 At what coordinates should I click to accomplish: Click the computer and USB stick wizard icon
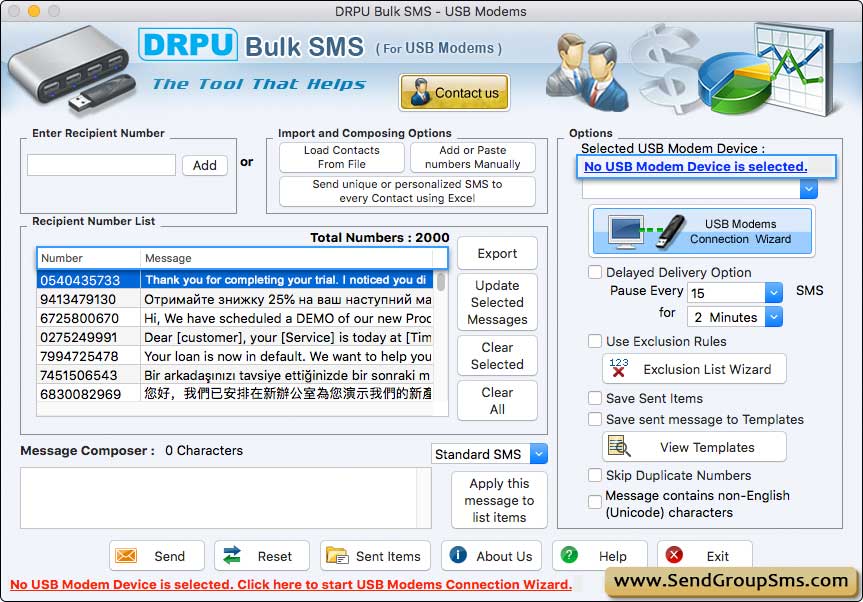[646, 232]
